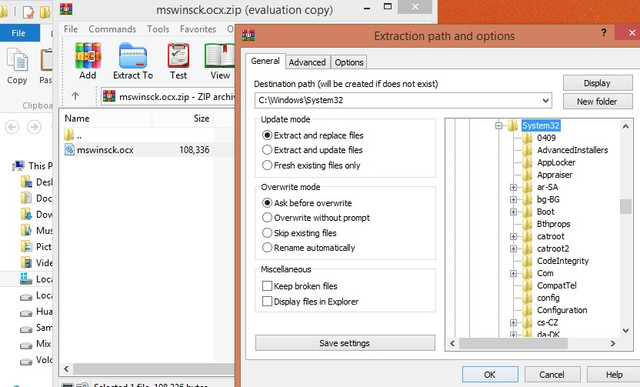Image resolution: width=640 pixels, height=387 pixels.
Task: Switch to the Options tab
Action: (x=349, y=62)
